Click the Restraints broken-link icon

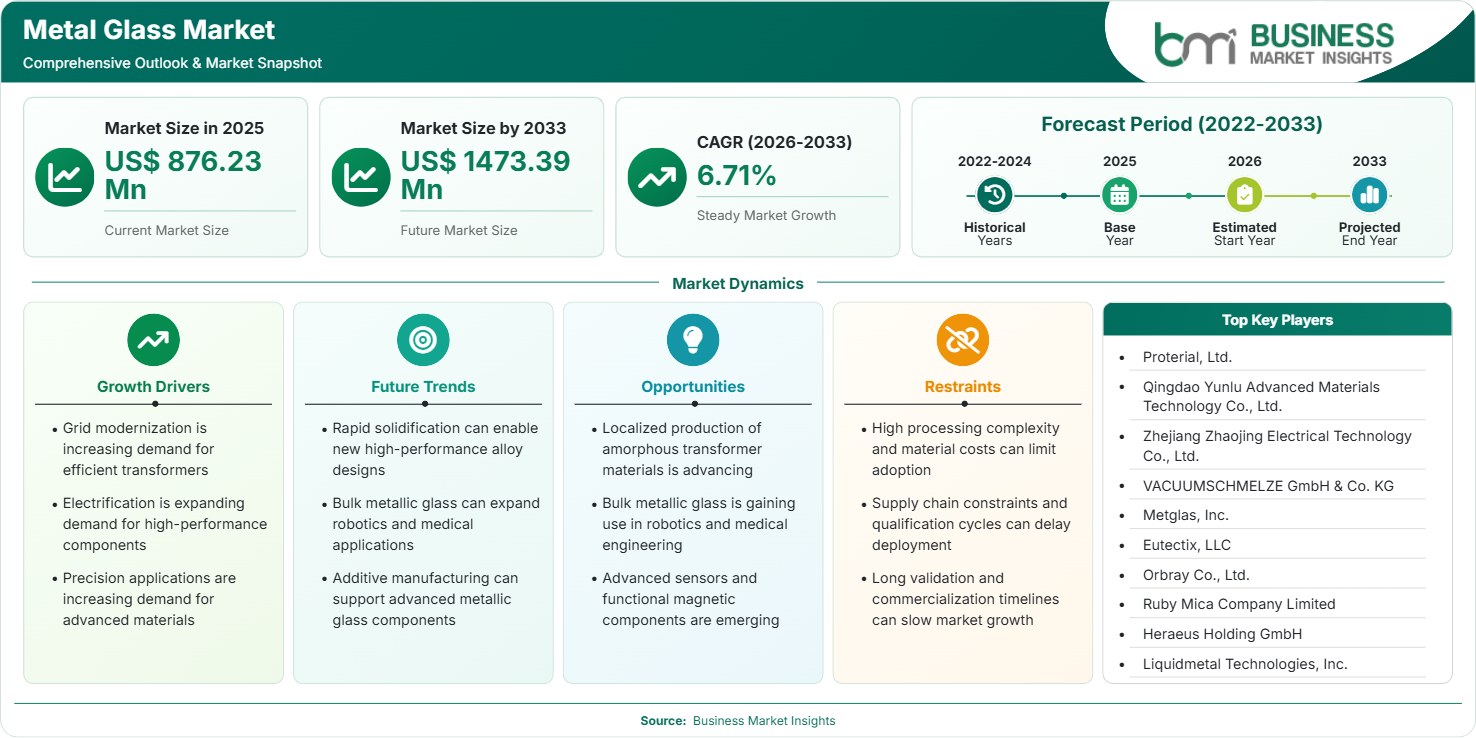click(x=963, y=340)
